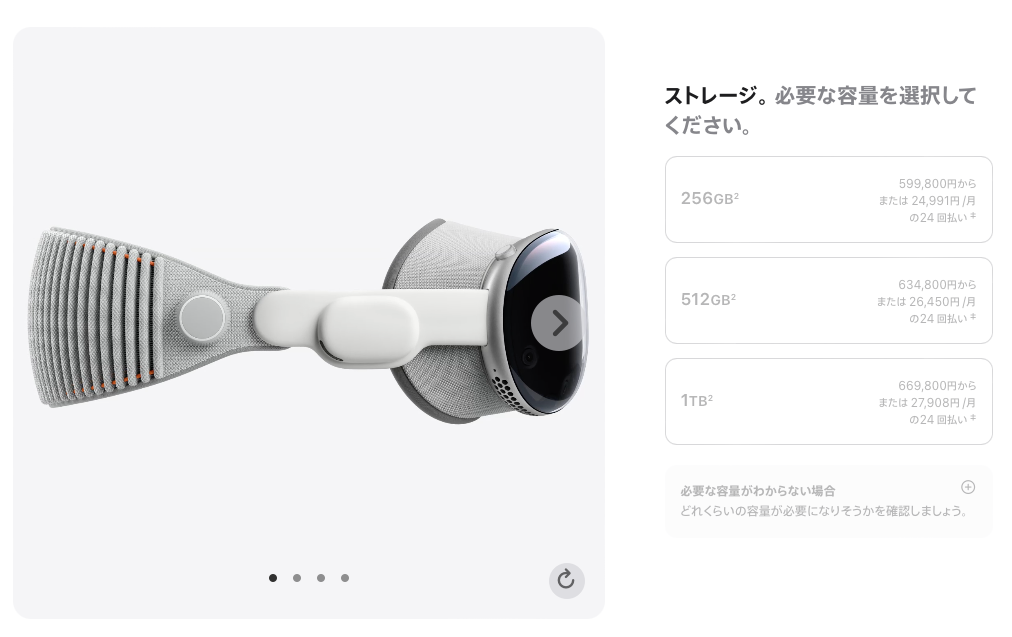This screenshot has height=637, width=1012.
Task: Jump to the second gallery dot
Action: [x=297, y=578]
